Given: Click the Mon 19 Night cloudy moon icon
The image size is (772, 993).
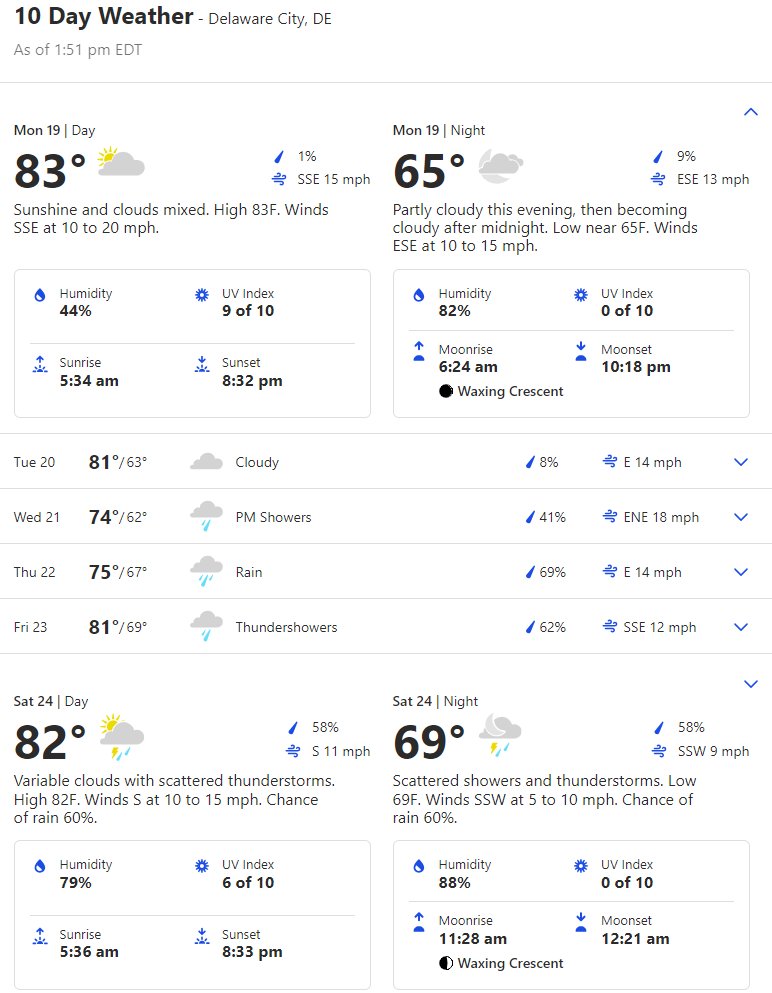Looking at the screenshot, I should coord(500,165).
